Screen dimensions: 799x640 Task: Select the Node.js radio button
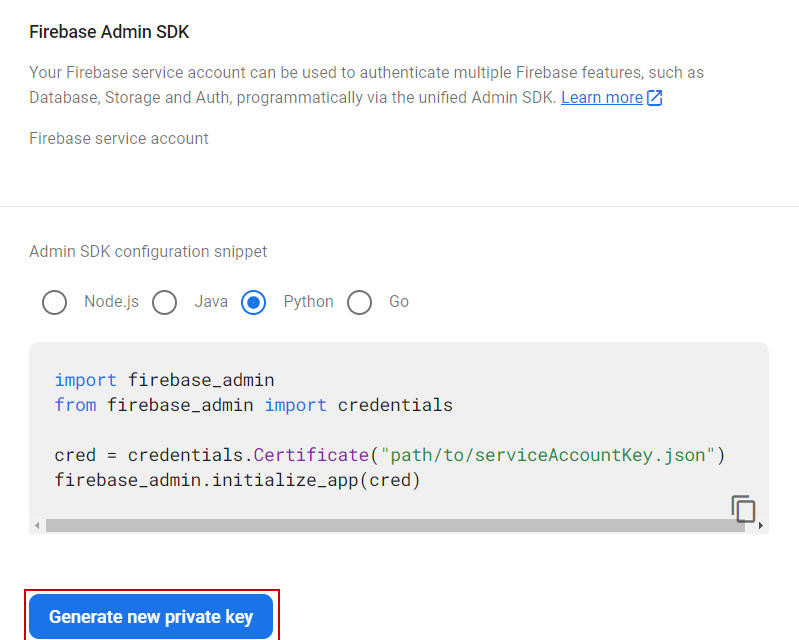(x=55, y=302)
